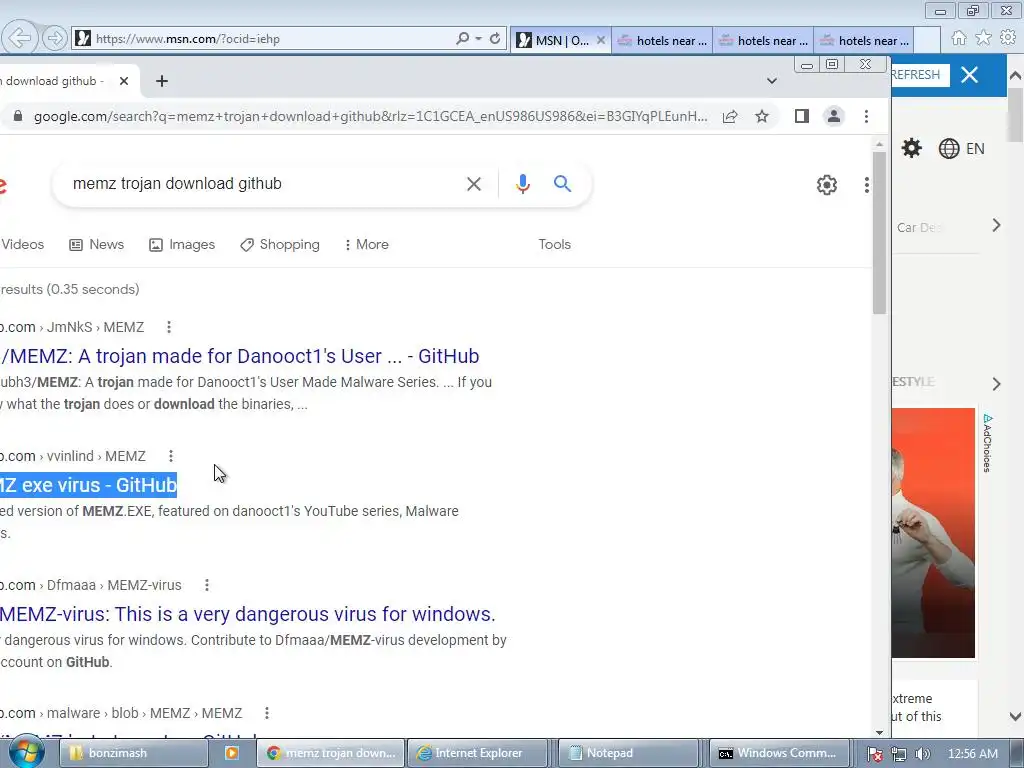Open the Chrome tab search chevron
Screen dimensions: 1024x768
coord(772,81)
